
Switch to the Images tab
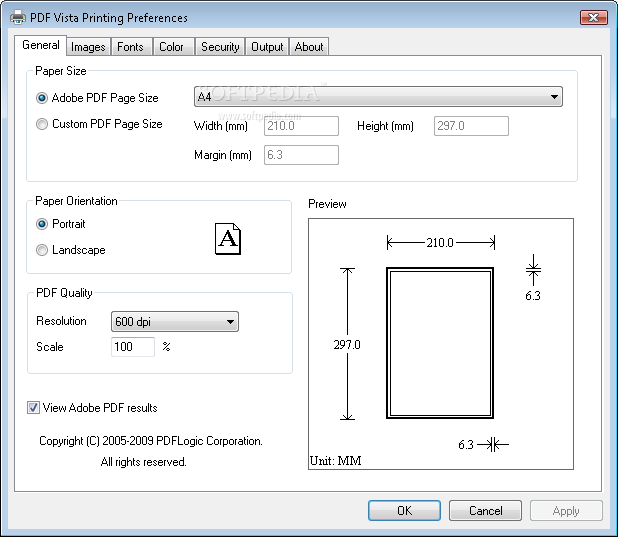[88, 47]
